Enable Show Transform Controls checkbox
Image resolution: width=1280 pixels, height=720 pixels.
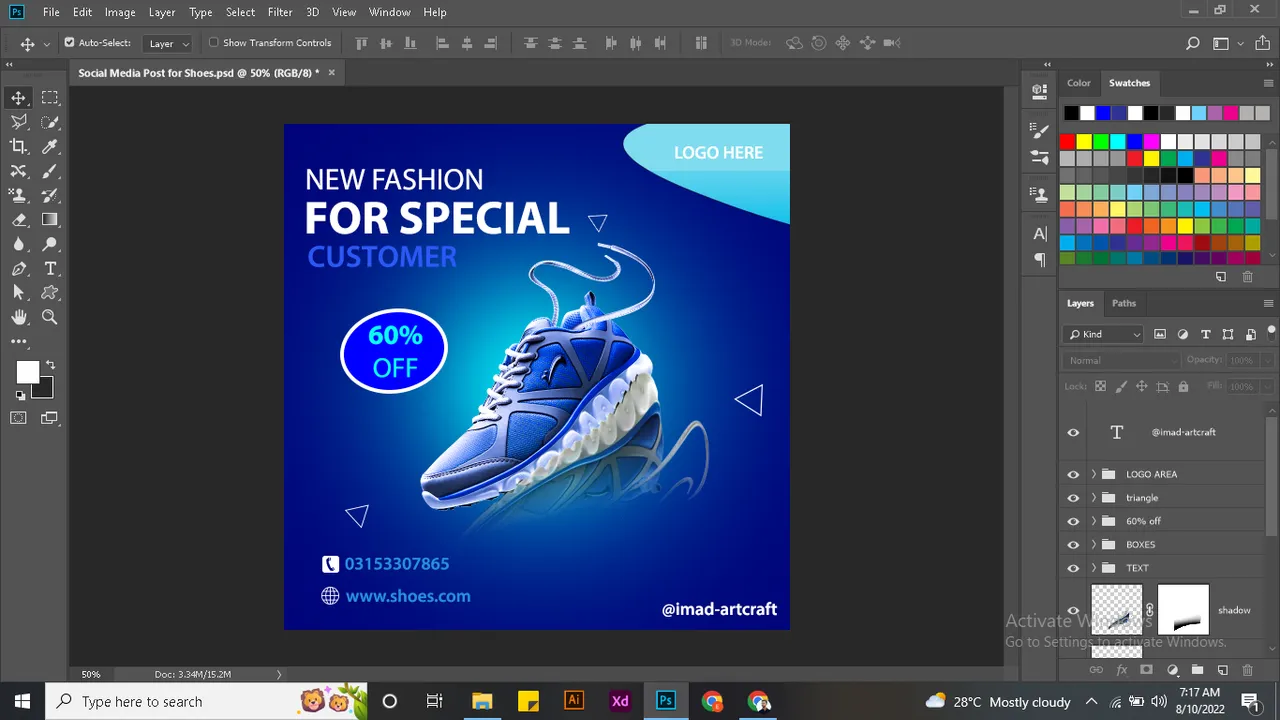tap(213, 43)
